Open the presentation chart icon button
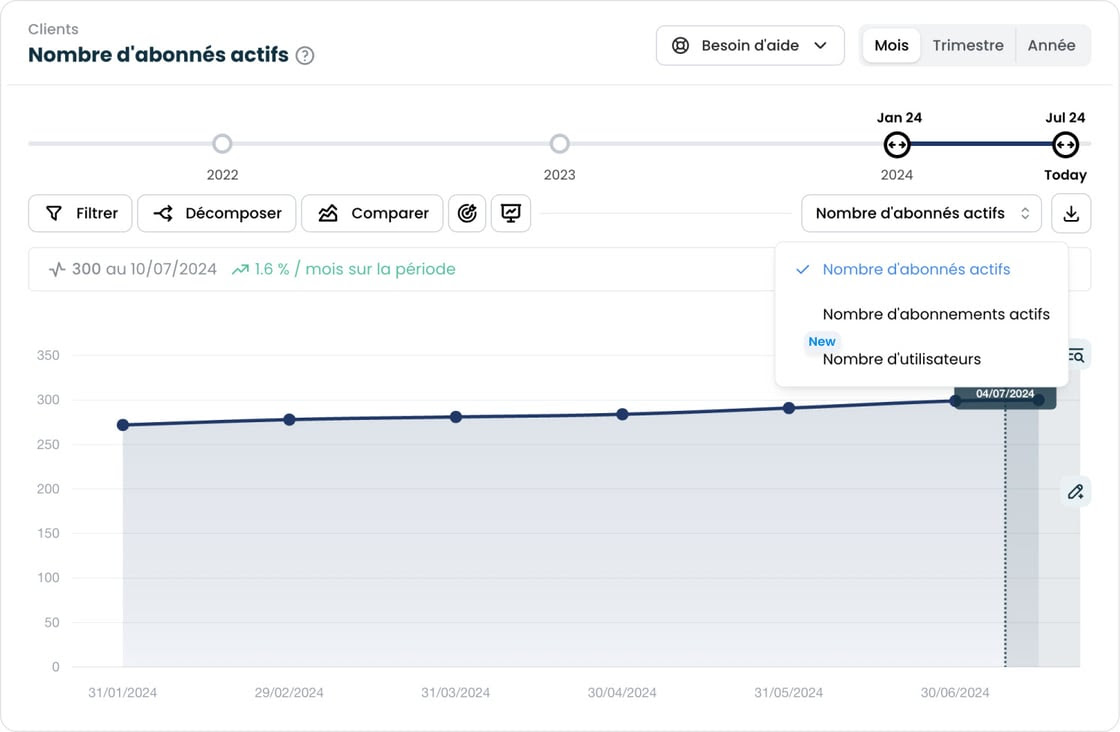The width and height of the screenshot is (1120, 732). (x=511, y=213)
